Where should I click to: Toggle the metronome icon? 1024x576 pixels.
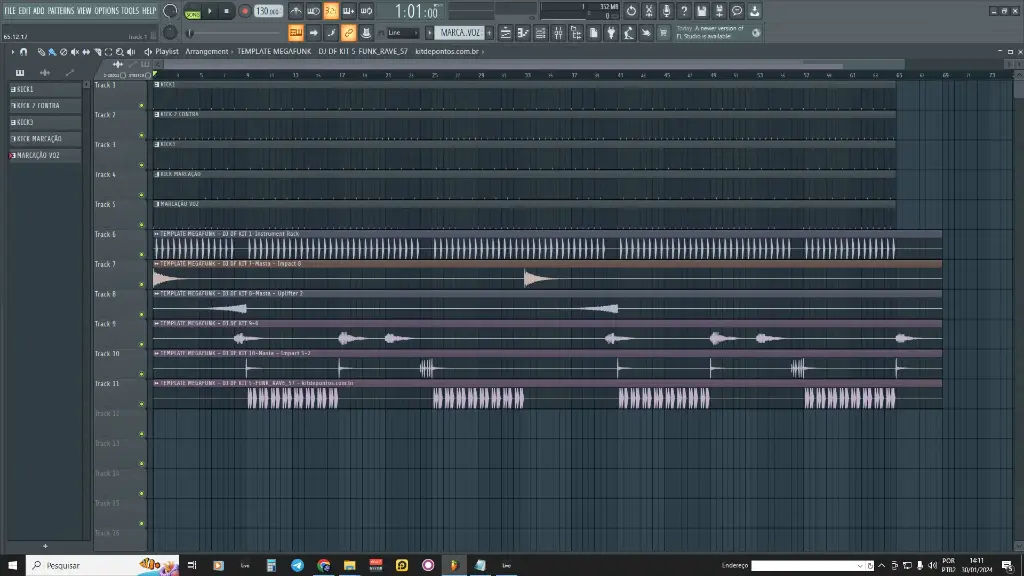click(295, 11)
